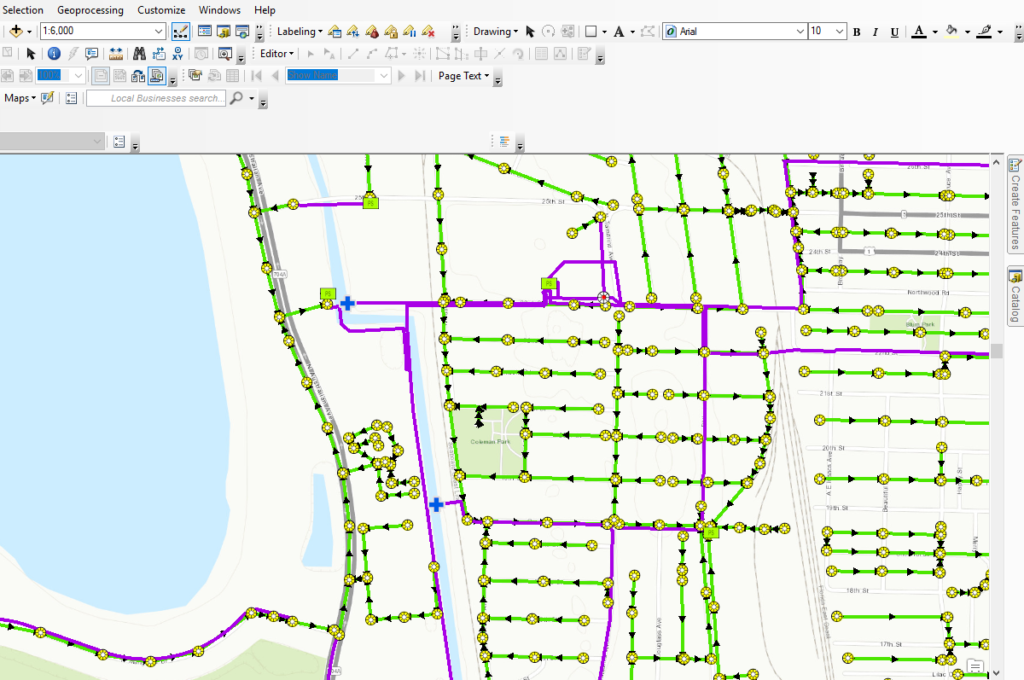Toggle the Editor Toolbar button
Screen dimensions: 1024x680
[180, 32]
